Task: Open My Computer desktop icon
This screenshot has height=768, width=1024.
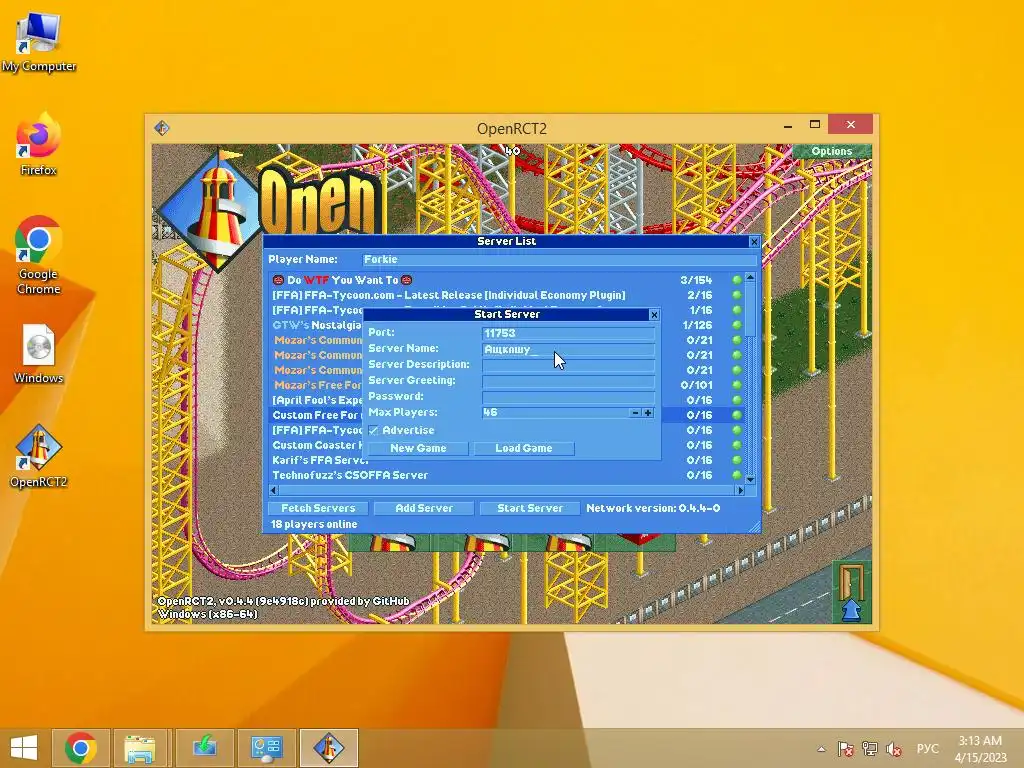Action: click(x=39, y=42)
